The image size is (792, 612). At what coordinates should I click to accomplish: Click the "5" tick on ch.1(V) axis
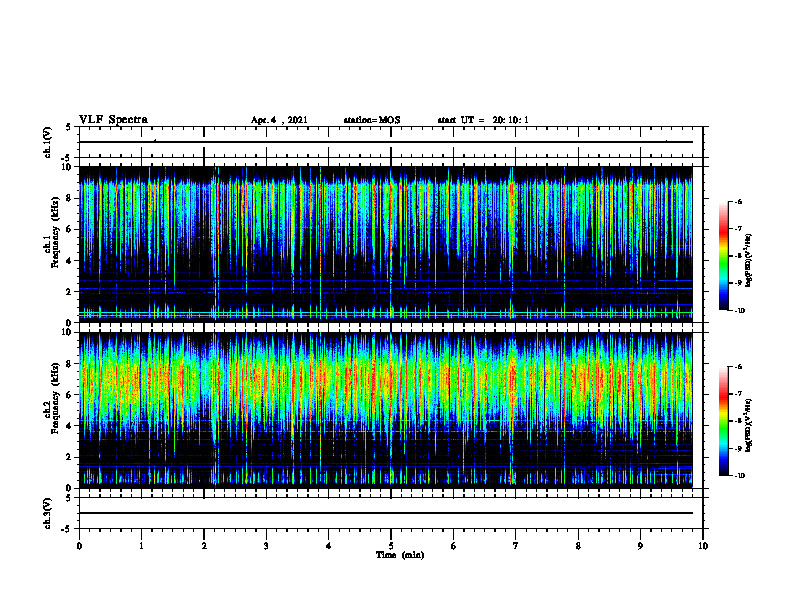(x=70, y=127)
